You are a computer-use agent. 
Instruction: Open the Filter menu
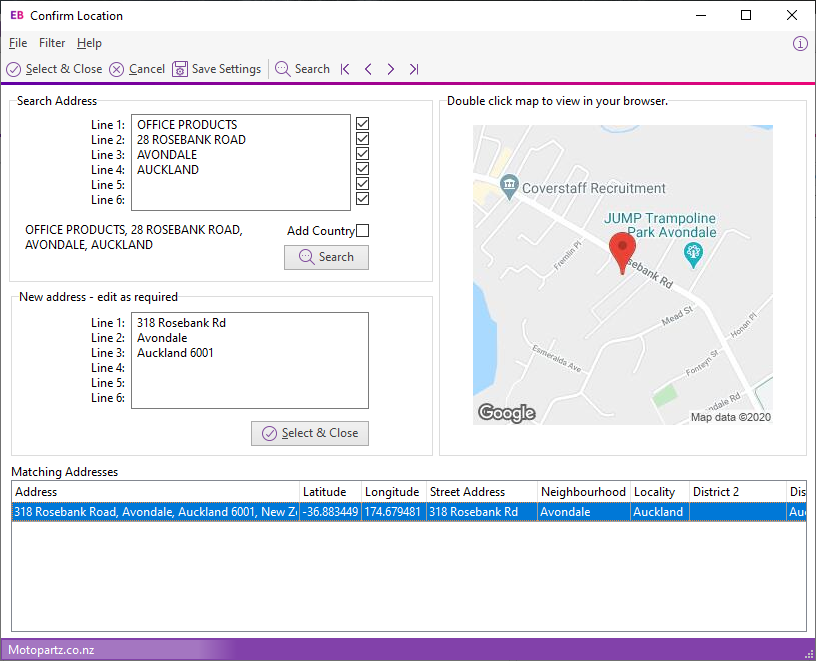point(51,43)
